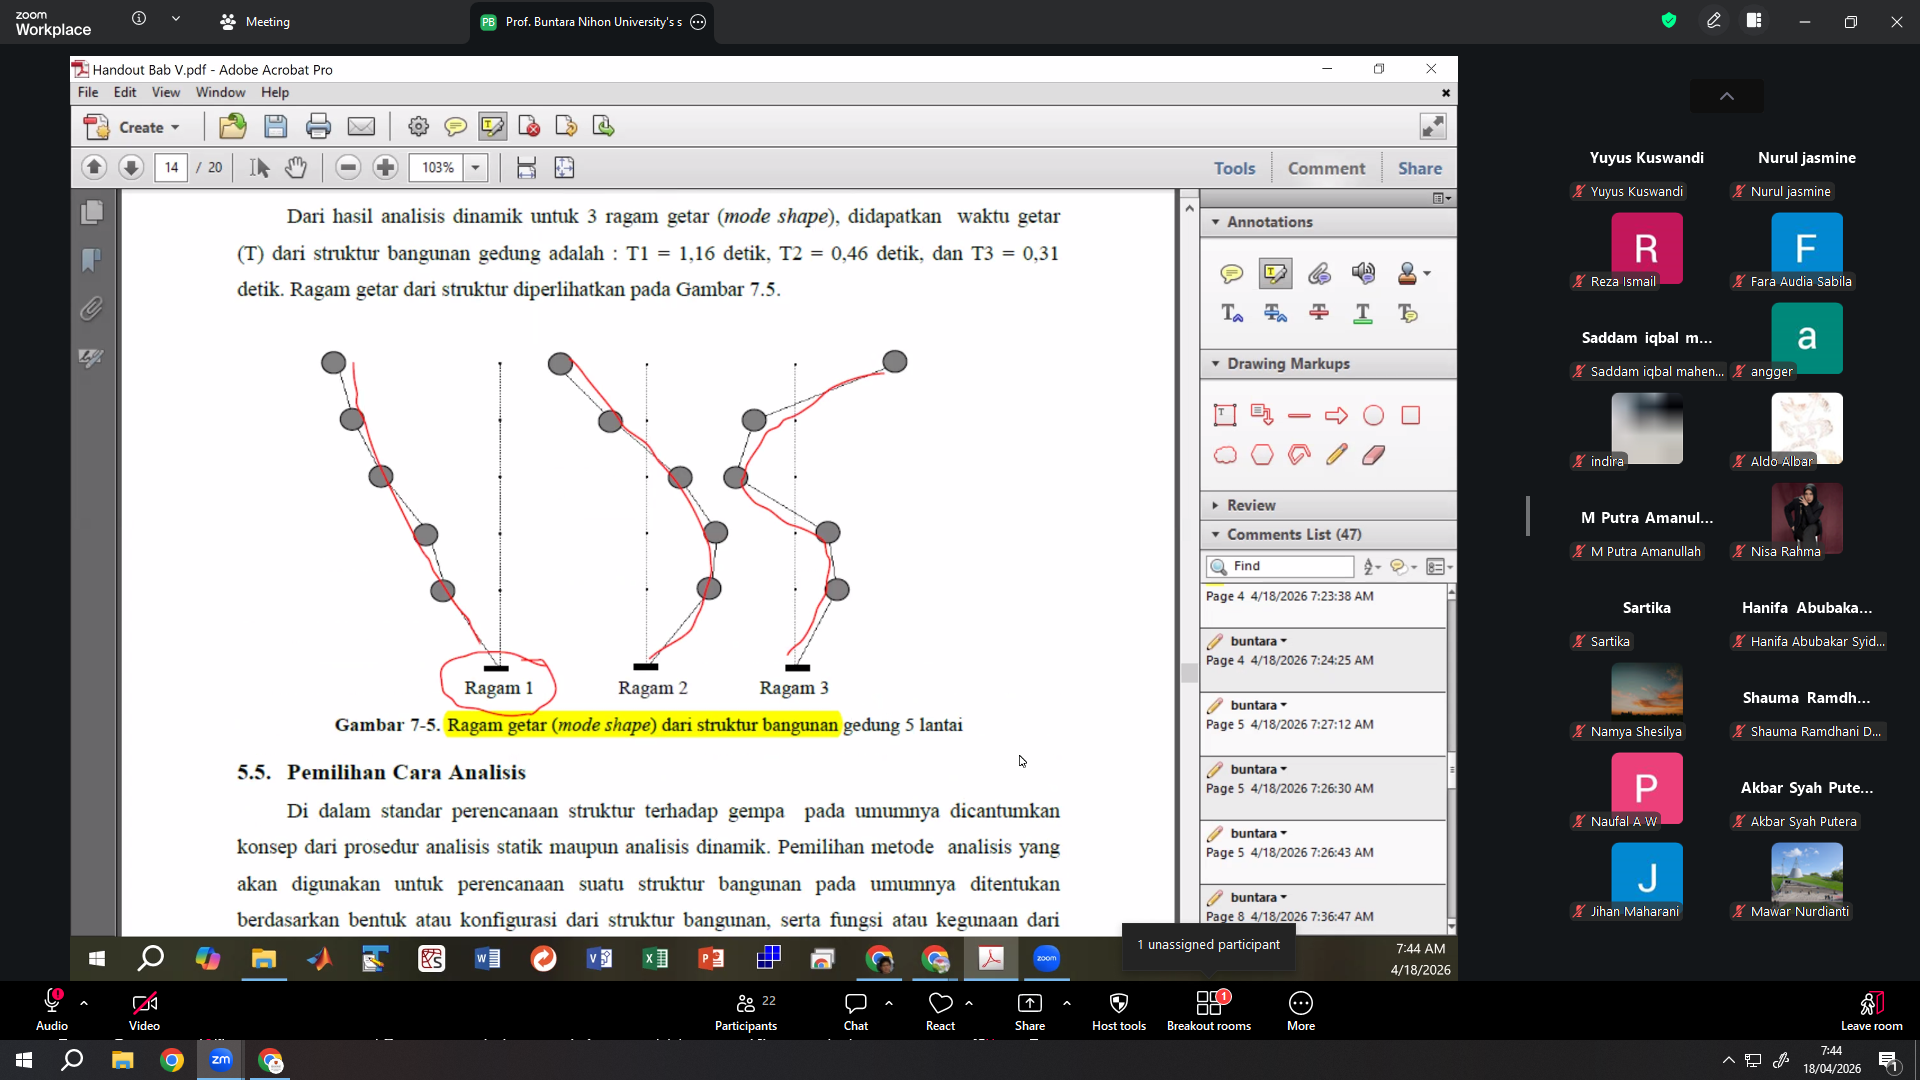Select the Cloud drawing tool

1225,456
